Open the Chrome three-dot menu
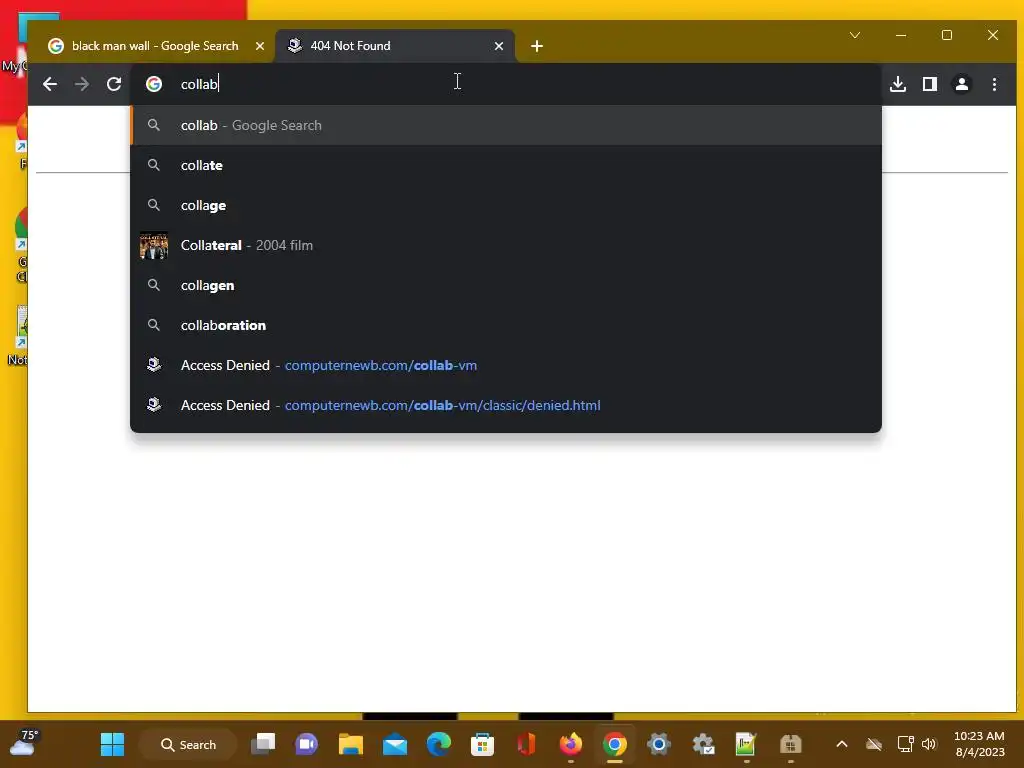This screenshot has width=1024, height=768. click(x=994, y=84)
